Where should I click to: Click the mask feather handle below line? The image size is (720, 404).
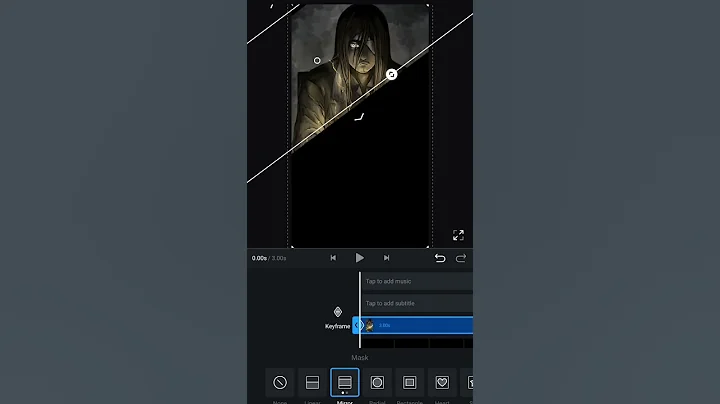[360, 117]
